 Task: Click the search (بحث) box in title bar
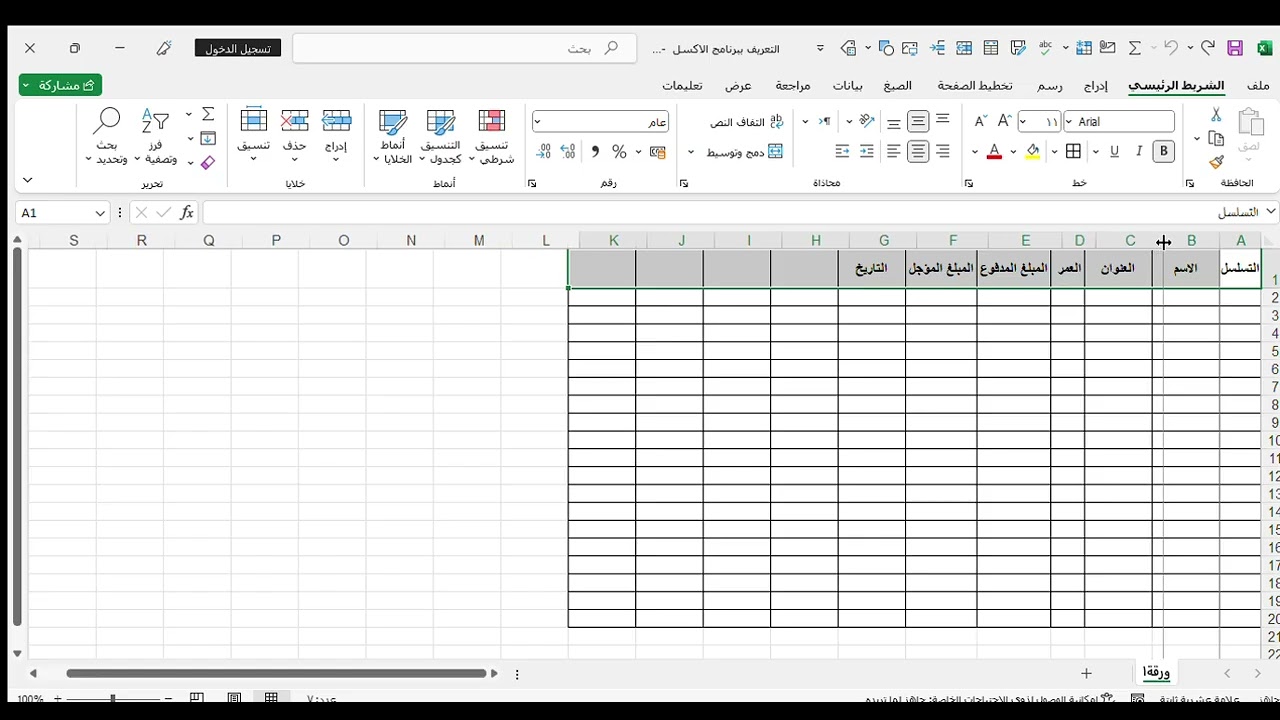(x=466, y=48)
